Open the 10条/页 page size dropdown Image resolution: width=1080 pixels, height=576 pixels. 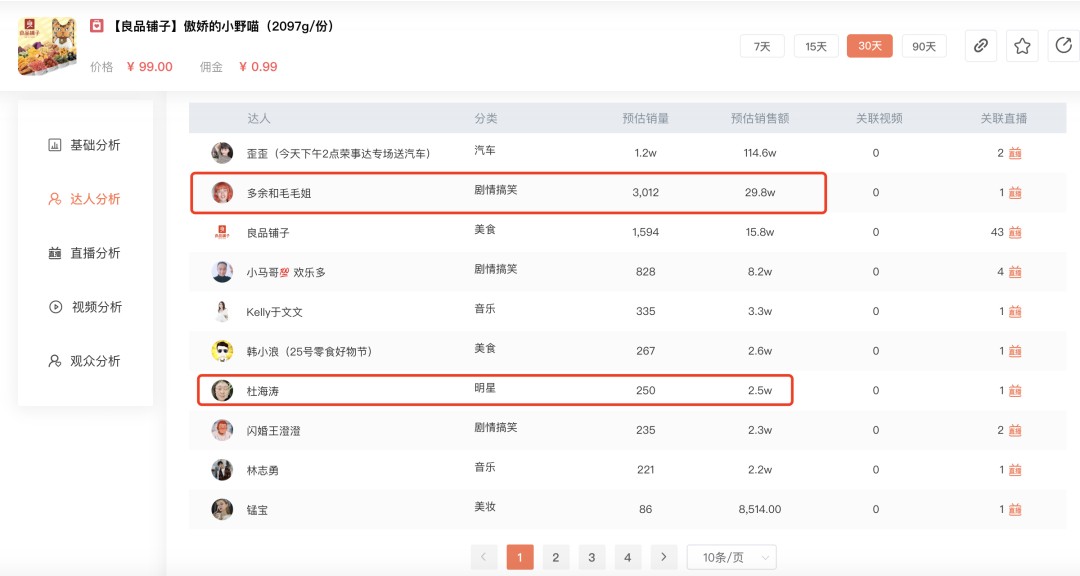click(731, 557)
